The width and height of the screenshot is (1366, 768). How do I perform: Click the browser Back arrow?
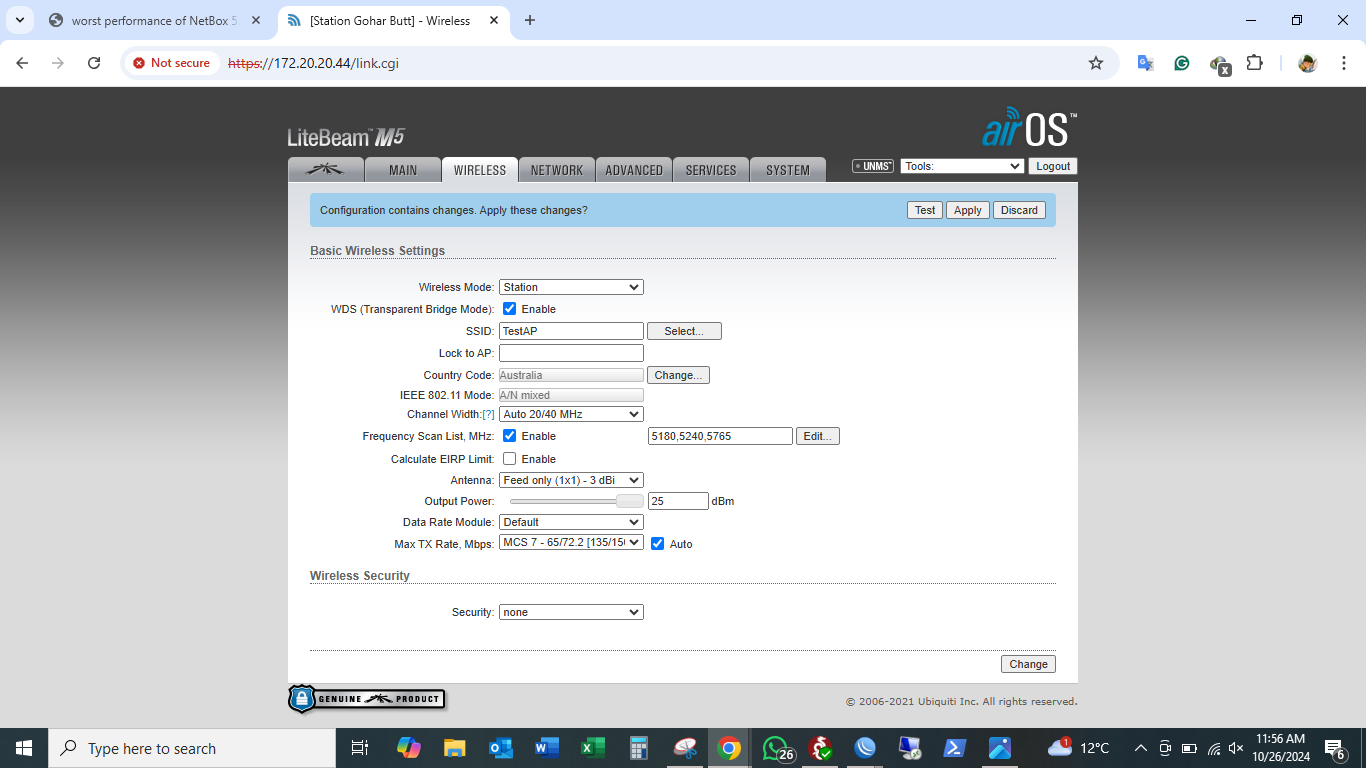[22, 63]
